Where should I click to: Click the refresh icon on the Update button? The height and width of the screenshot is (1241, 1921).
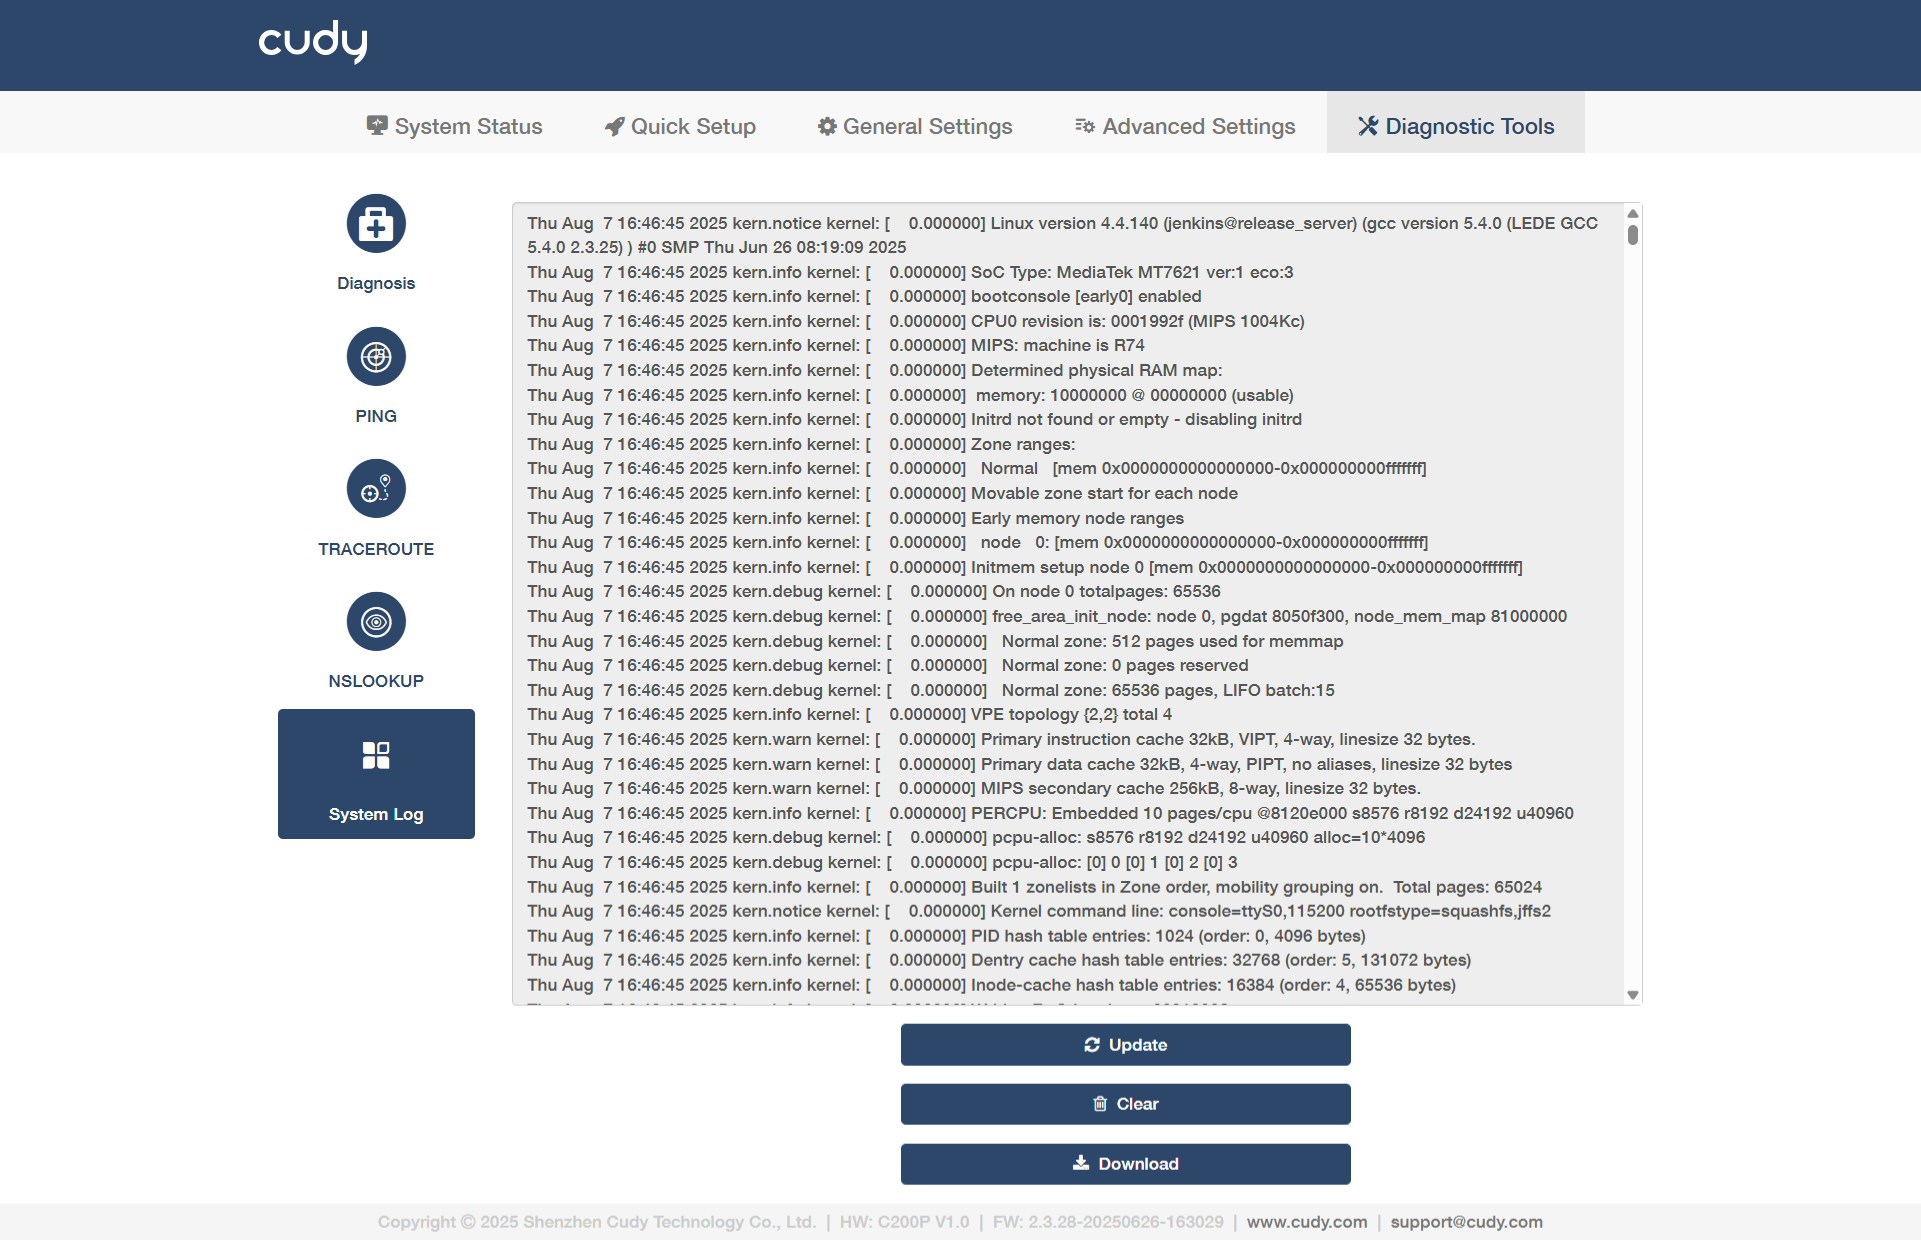click(1092, 1045)
